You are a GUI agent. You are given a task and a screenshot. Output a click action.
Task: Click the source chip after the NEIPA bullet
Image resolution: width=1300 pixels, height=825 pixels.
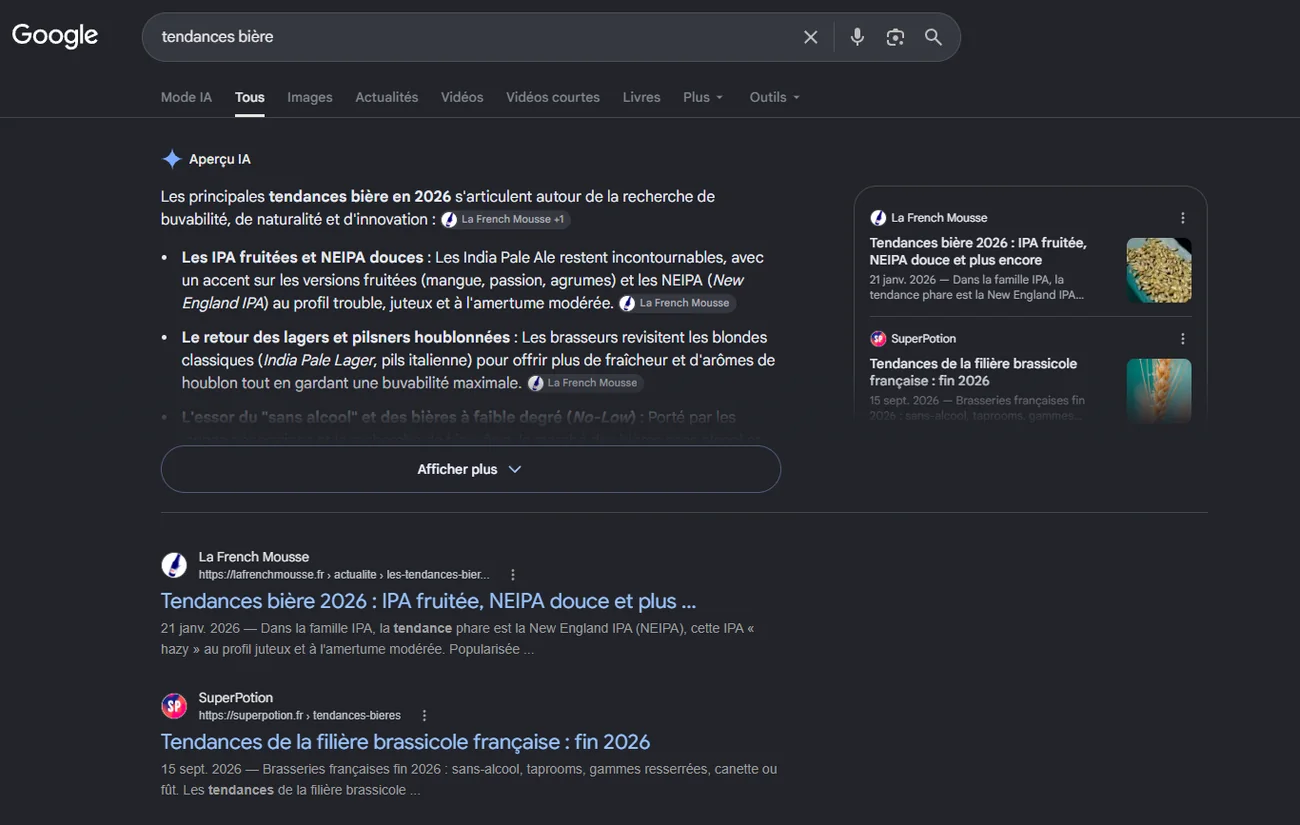pos(677,303)
